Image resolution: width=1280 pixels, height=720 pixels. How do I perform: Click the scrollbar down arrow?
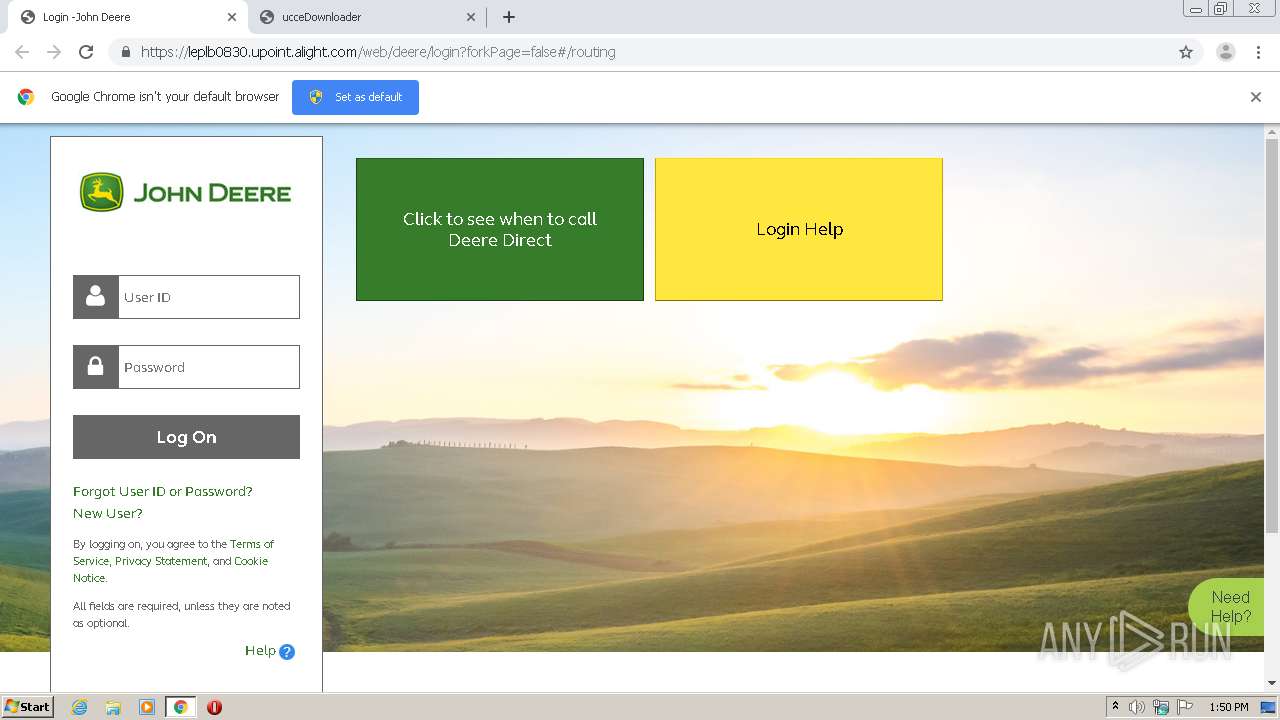pos(1272,683)
